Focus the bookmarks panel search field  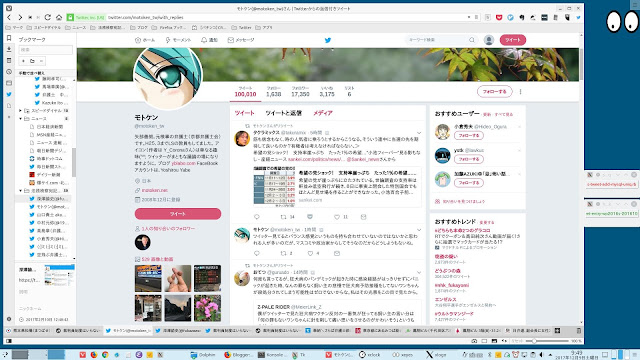point(45,50)
